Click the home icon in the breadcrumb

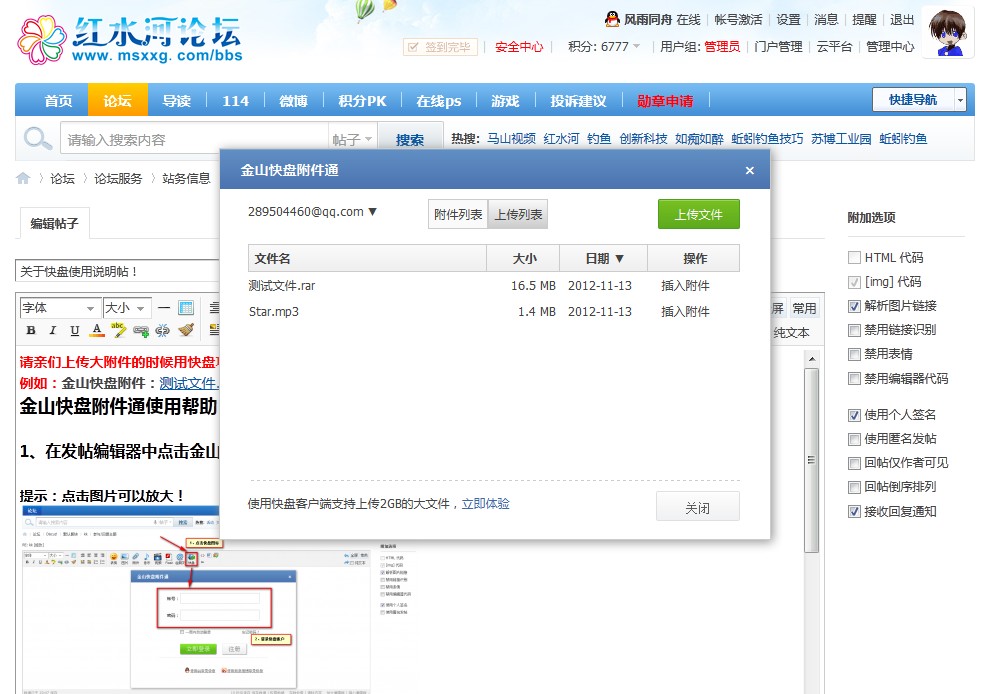pyautogui.click(x=23, y=178)
